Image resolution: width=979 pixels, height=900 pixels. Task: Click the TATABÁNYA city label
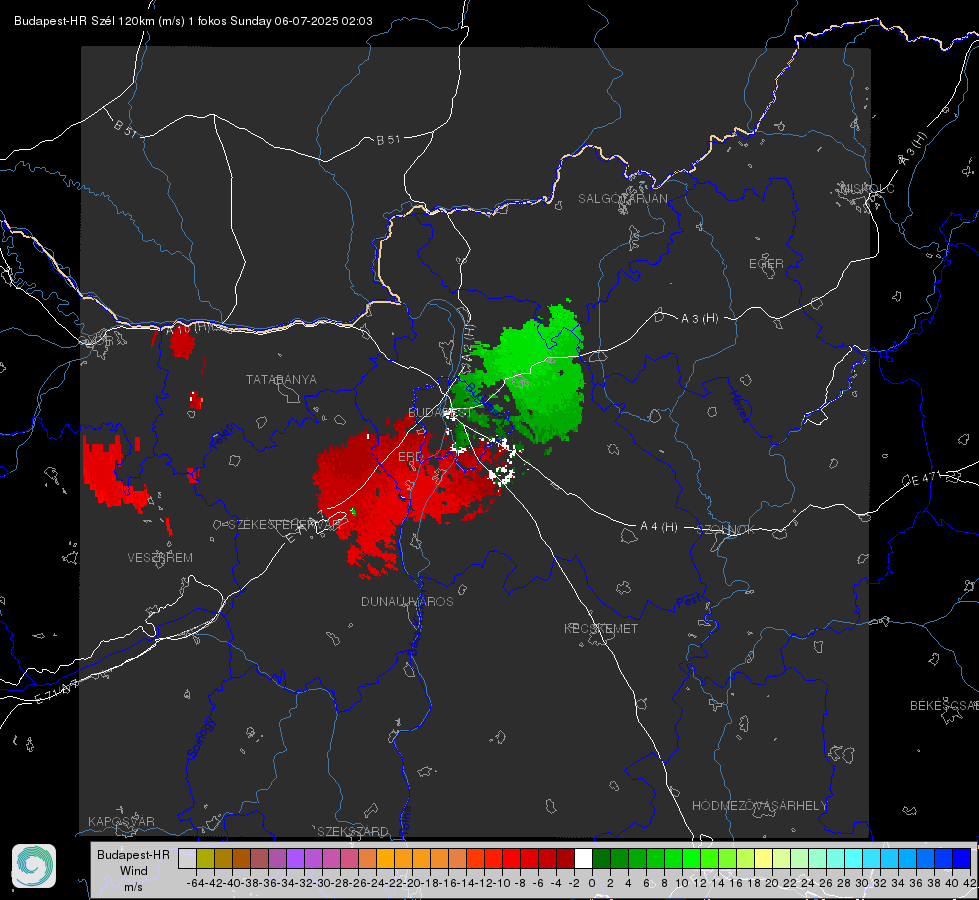click(281, 379)
